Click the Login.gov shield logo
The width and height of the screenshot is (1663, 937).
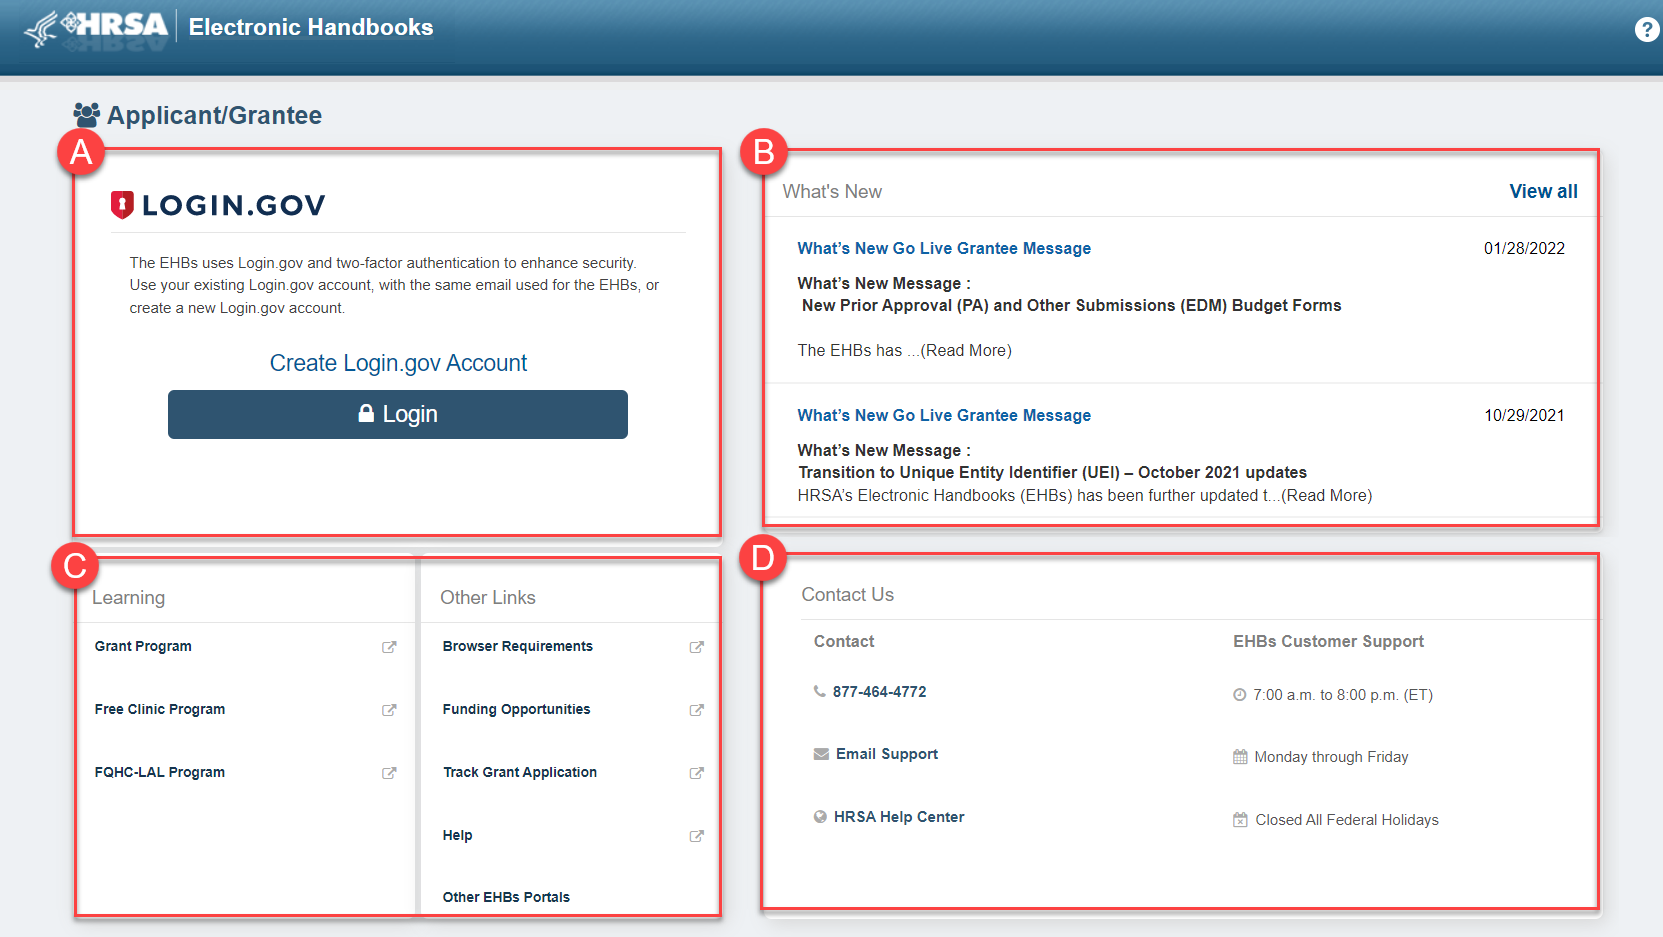pos(122,205)
